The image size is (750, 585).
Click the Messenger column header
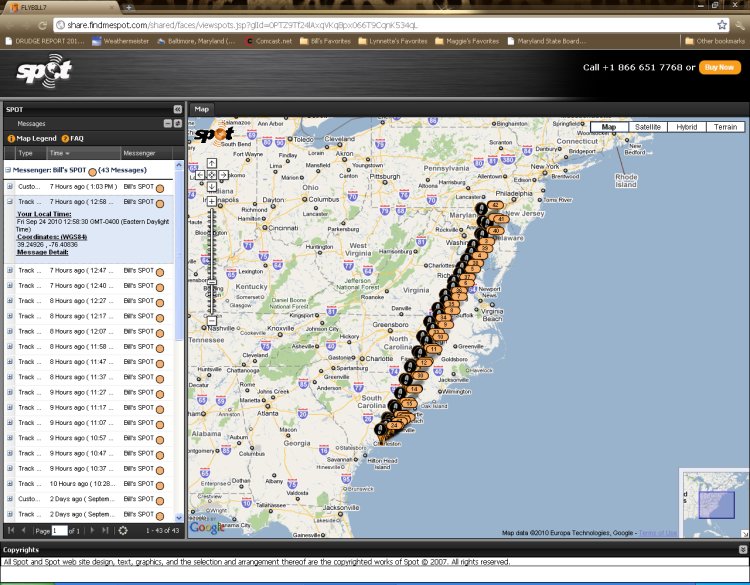point(145,153)
